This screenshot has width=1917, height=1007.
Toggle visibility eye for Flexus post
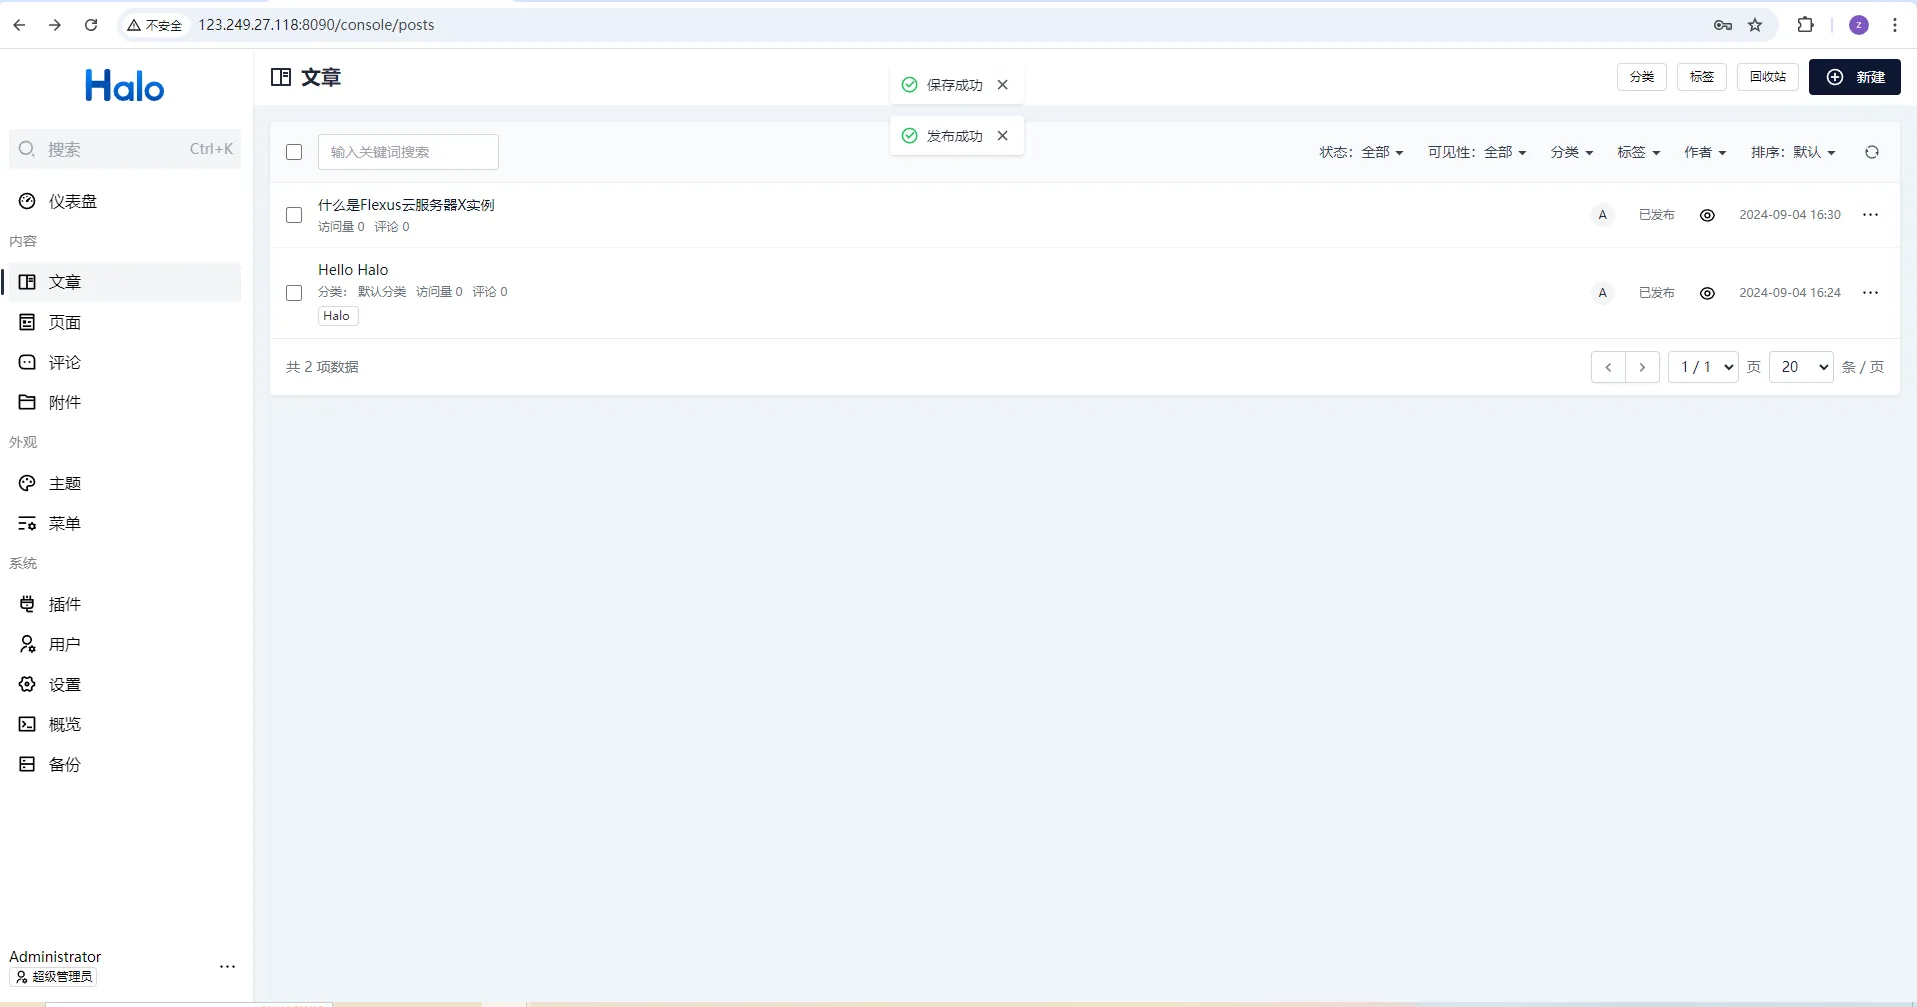[x=1707, y=215]
